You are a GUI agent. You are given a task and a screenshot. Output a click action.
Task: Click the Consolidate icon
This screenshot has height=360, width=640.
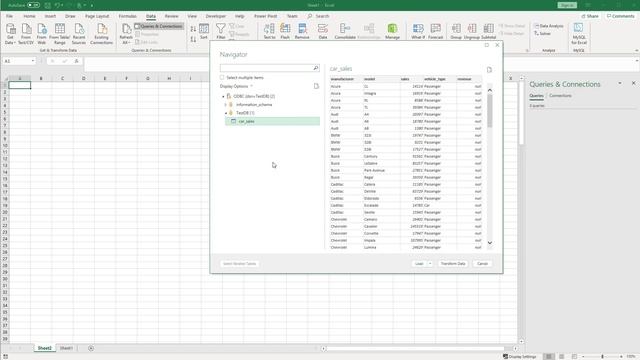[x=345, y=29]
